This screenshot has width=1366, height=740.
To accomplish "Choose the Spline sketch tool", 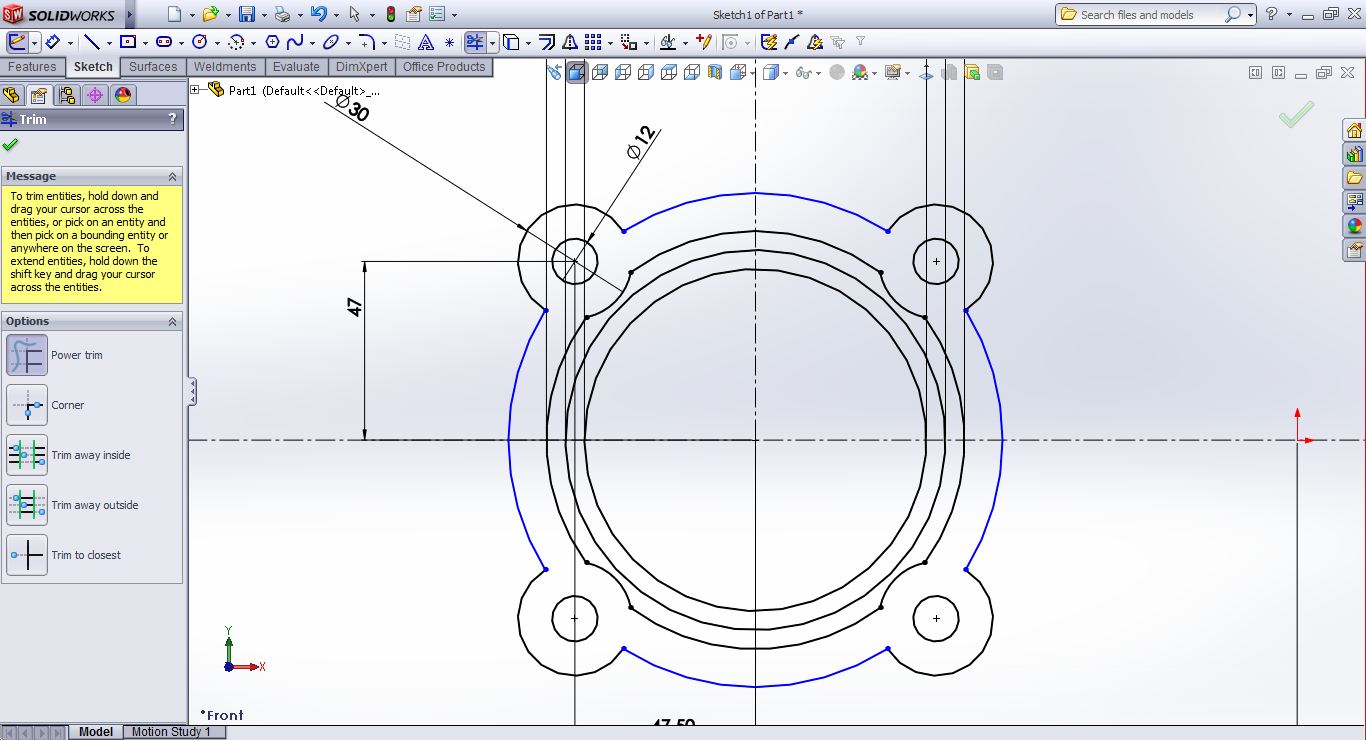I will [x=295, y=42].
